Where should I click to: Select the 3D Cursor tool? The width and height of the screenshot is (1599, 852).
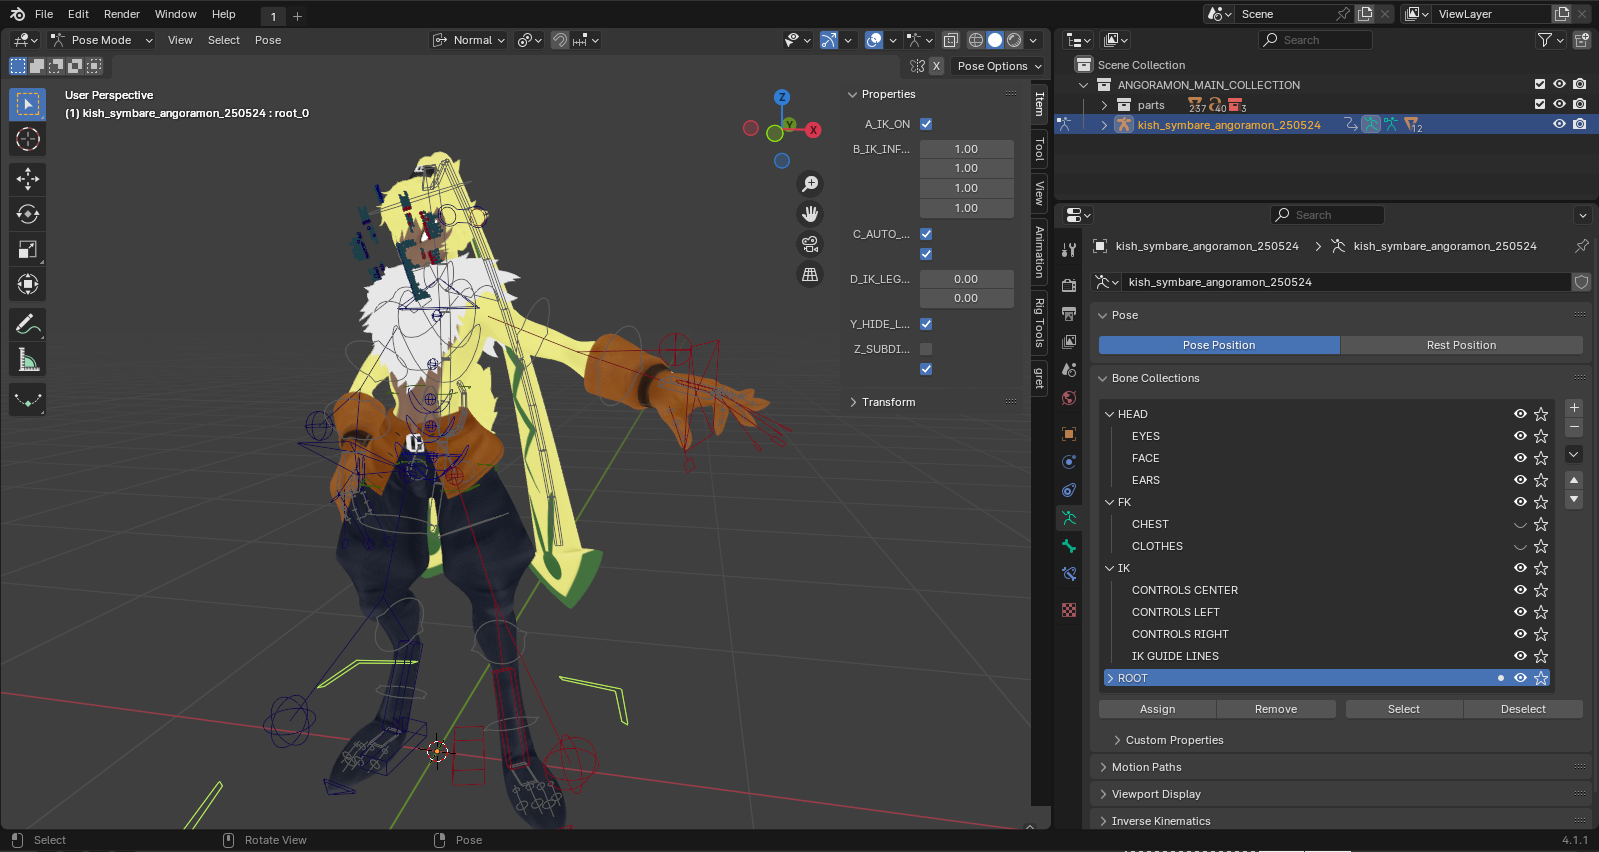click(x=28, y=139)
